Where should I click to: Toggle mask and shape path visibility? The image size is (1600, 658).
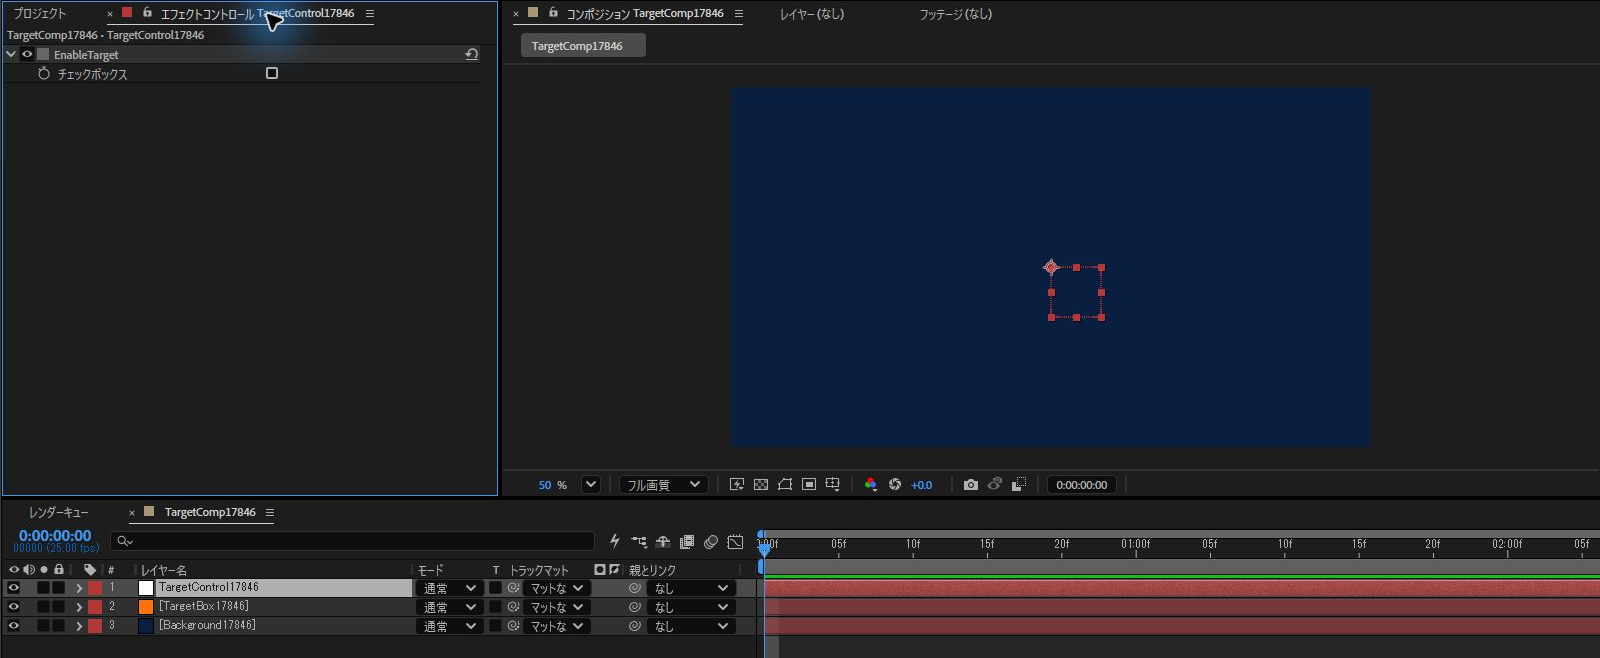point(785,485)
